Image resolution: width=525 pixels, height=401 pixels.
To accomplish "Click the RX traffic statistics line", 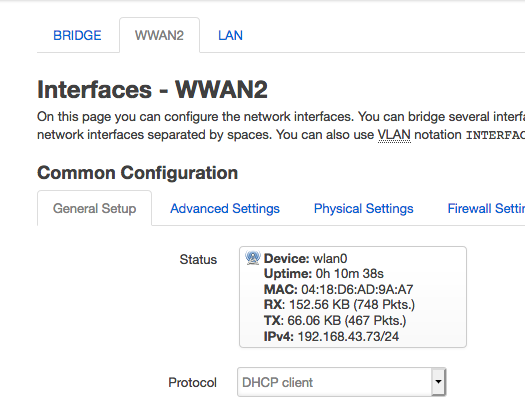I will (339, 305).
